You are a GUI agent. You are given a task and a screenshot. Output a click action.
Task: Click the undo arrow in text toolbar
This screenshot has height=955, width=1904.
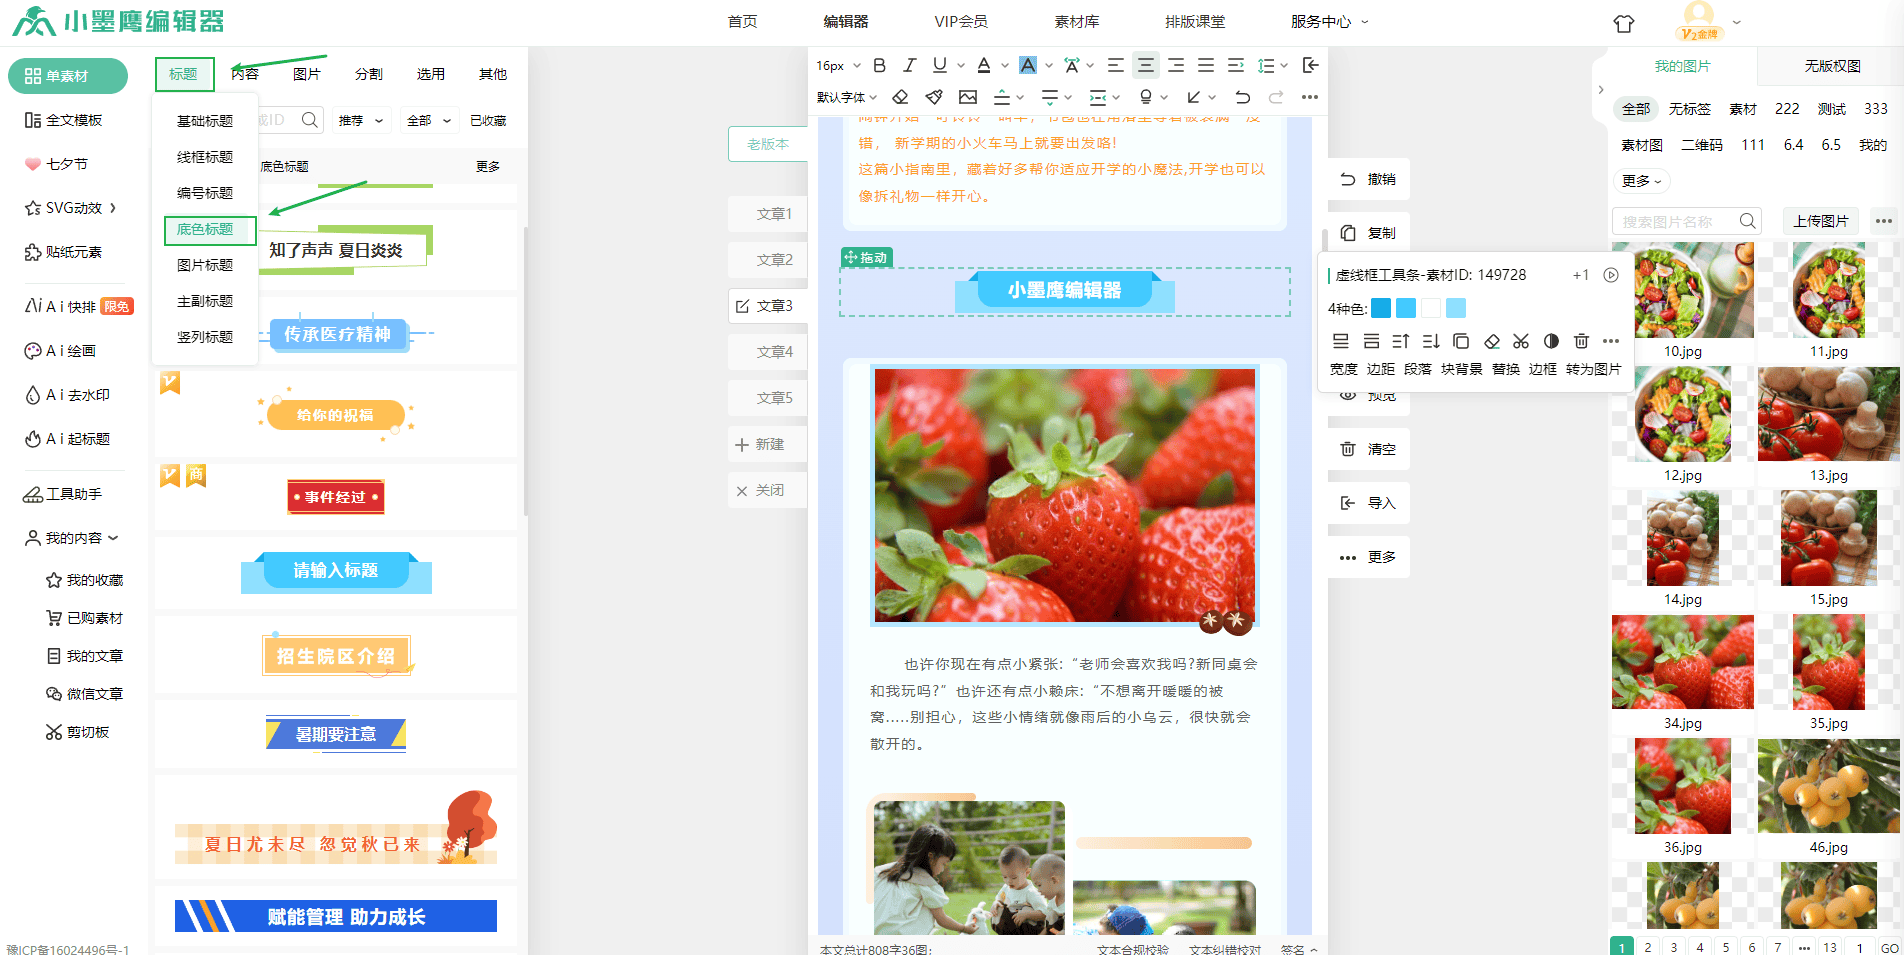tap(1242, 97)
